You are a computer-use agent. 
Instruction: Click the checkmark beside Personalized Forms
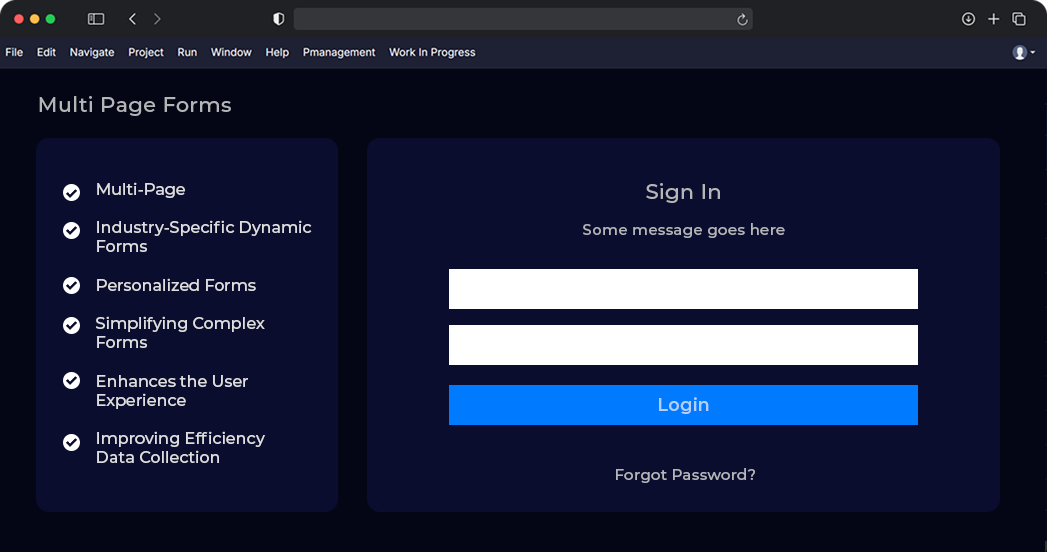pyautogui.click(x=72, y=286)
